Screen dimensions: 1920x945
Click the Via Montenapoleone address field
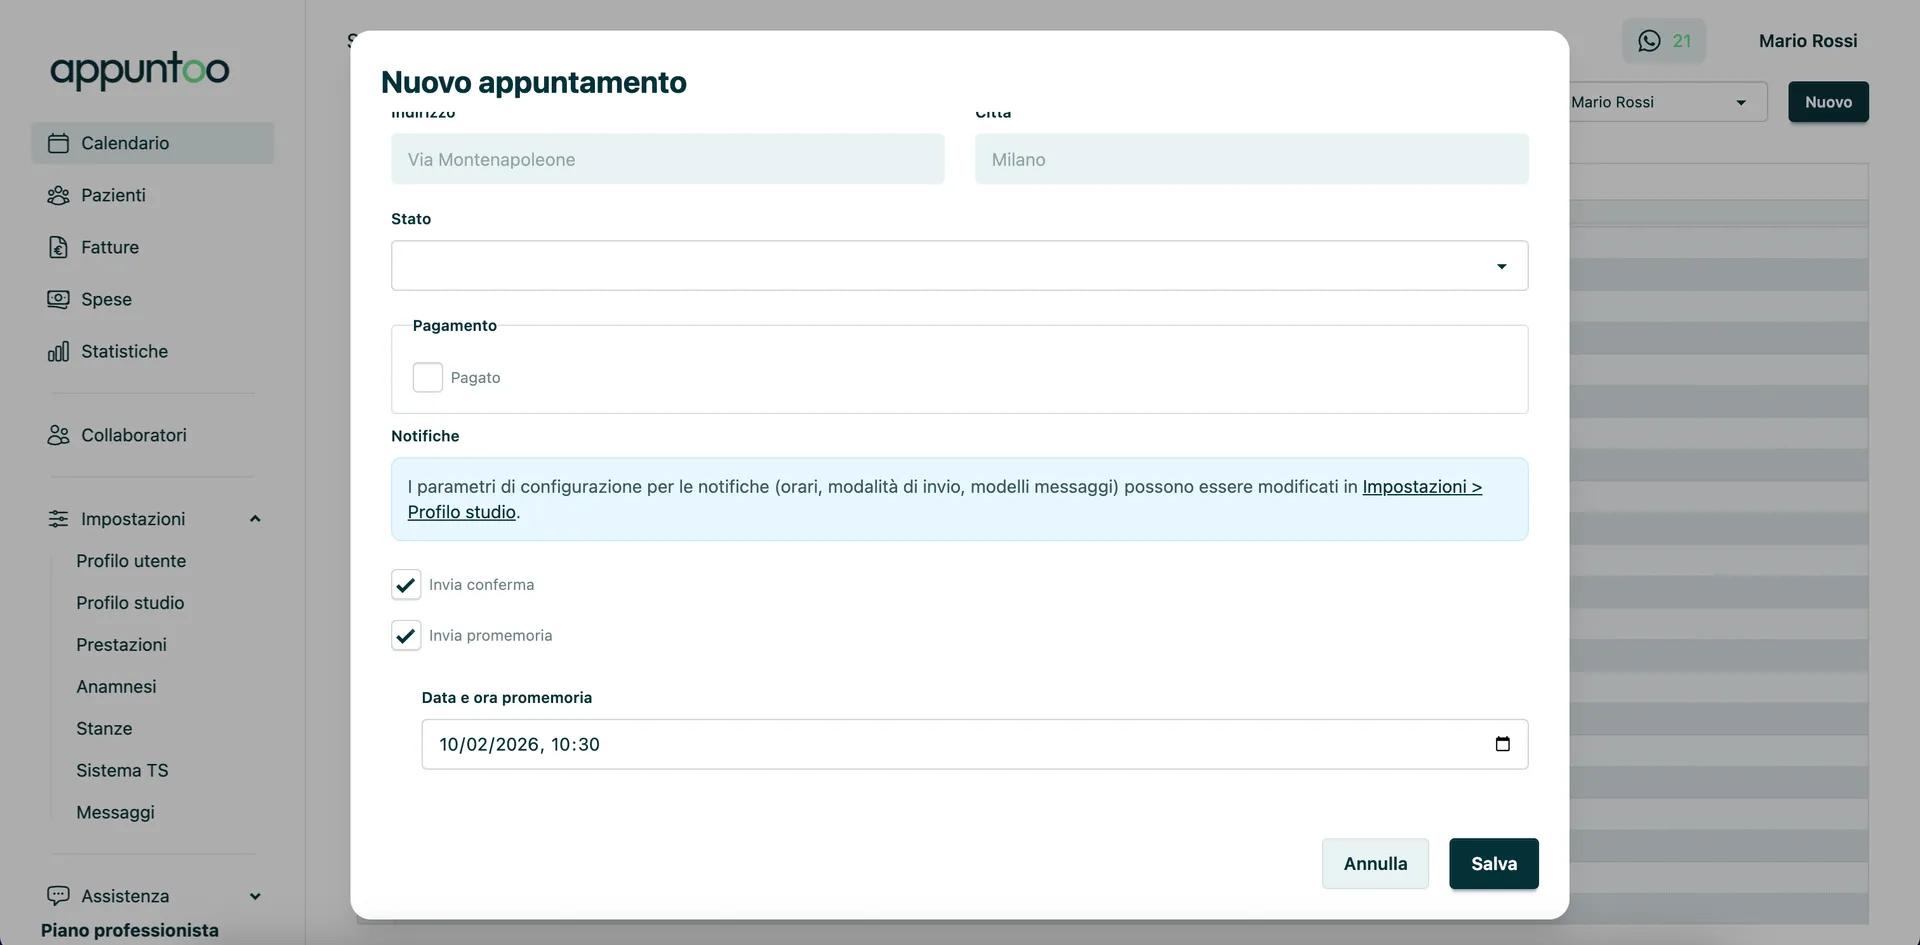667,160
